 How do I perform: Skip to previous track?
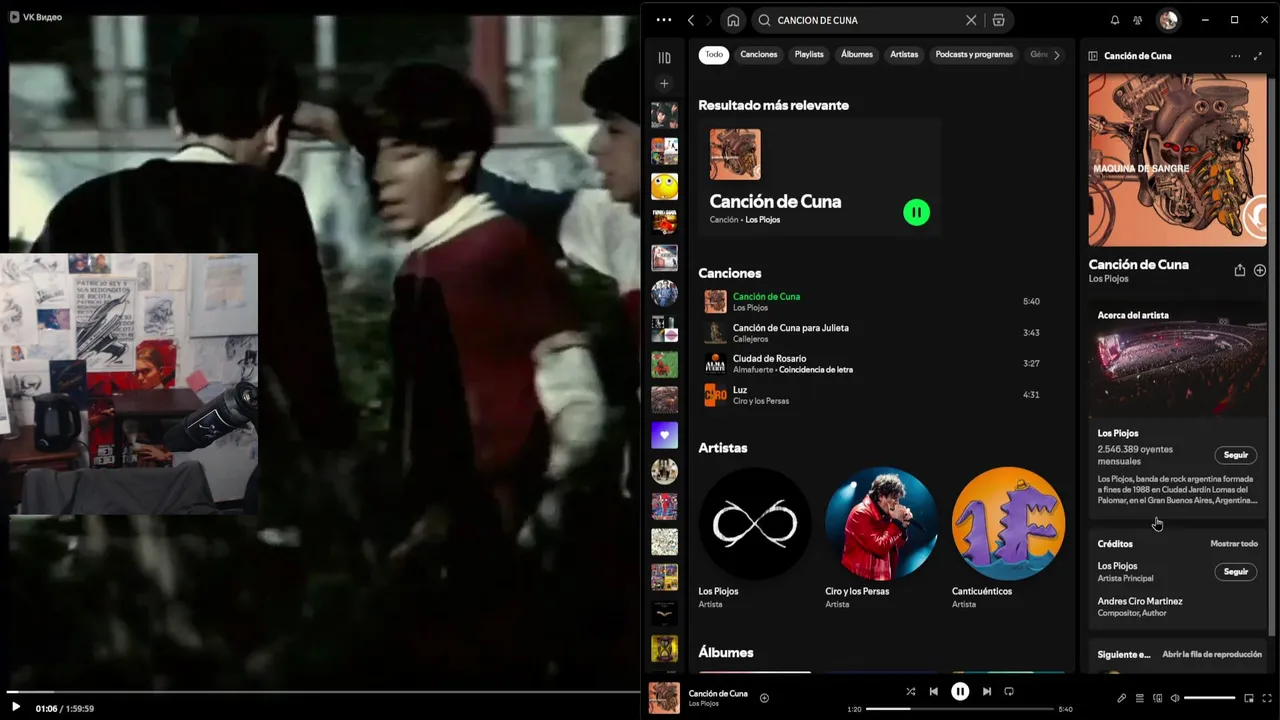pos(933,691)
